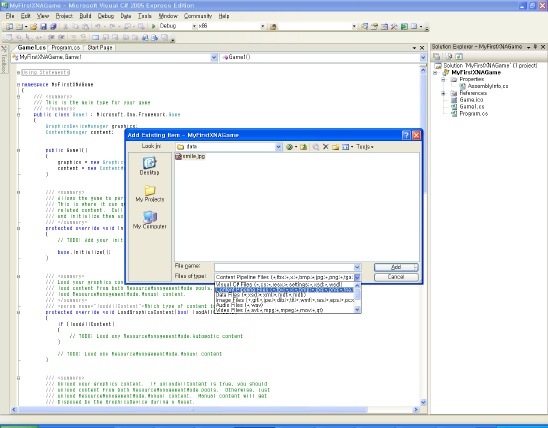Image resolution: width=548 pixels, height=428 pixels.
Task: Click the green Start Debugging arrow
Action: click(153, 26)
